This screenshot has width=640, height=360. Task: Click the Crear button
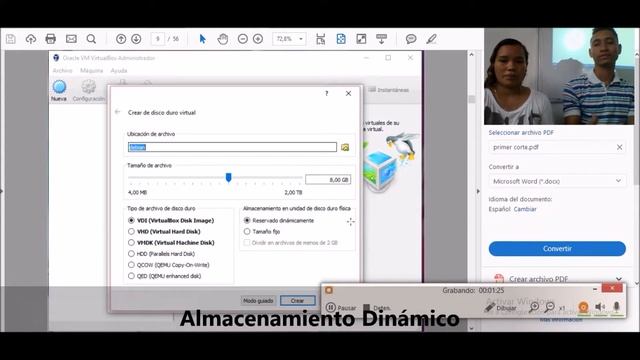click(298, 301)
